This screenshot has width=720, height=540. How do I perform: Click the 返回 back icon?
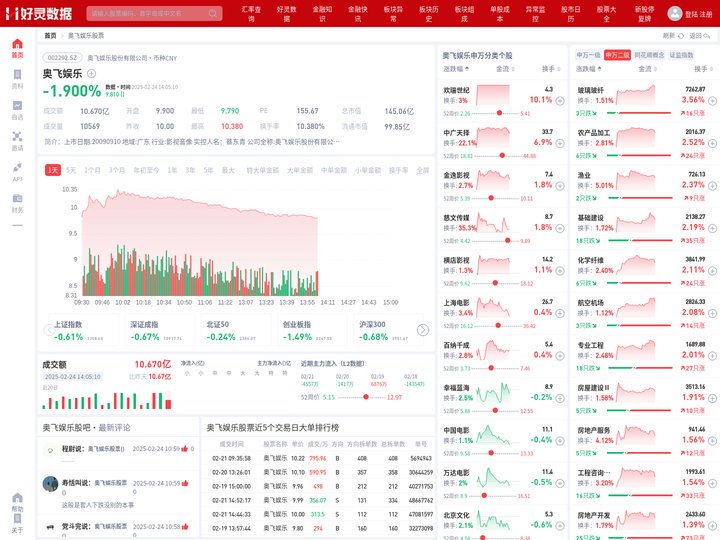click(x=707, y=36)
